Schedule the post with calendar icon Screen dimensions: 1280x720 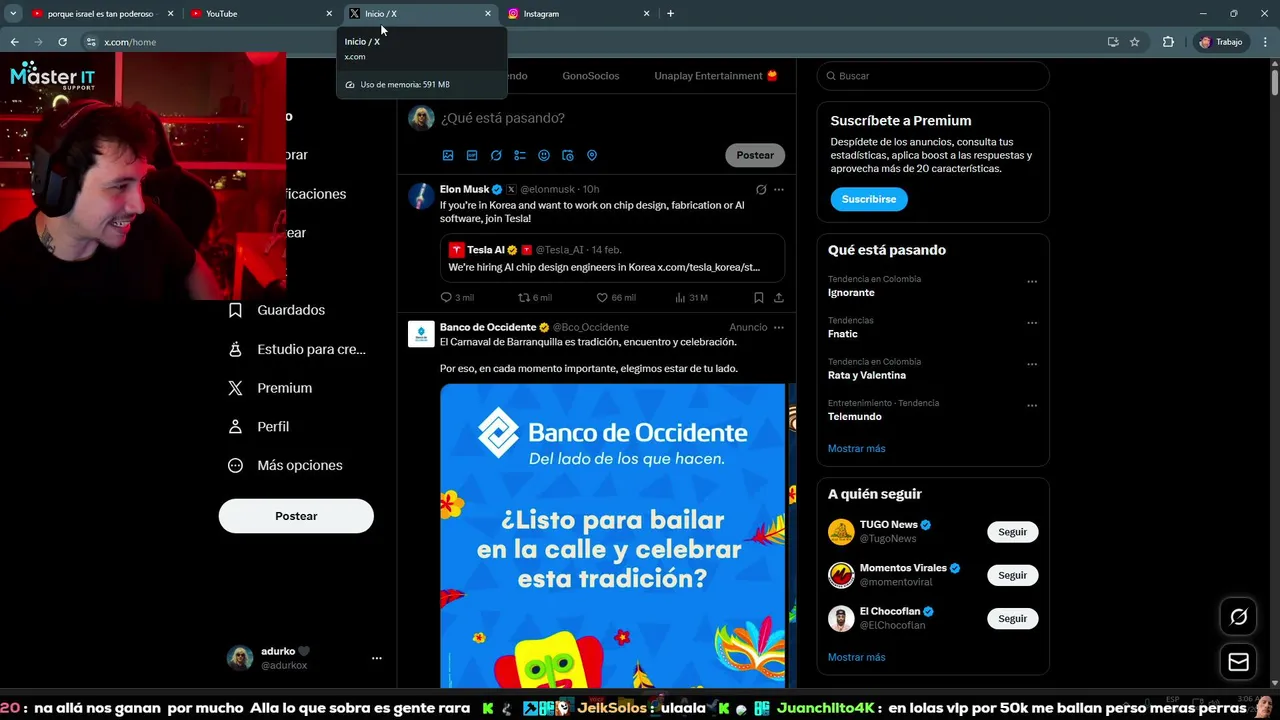coord(568,156)
